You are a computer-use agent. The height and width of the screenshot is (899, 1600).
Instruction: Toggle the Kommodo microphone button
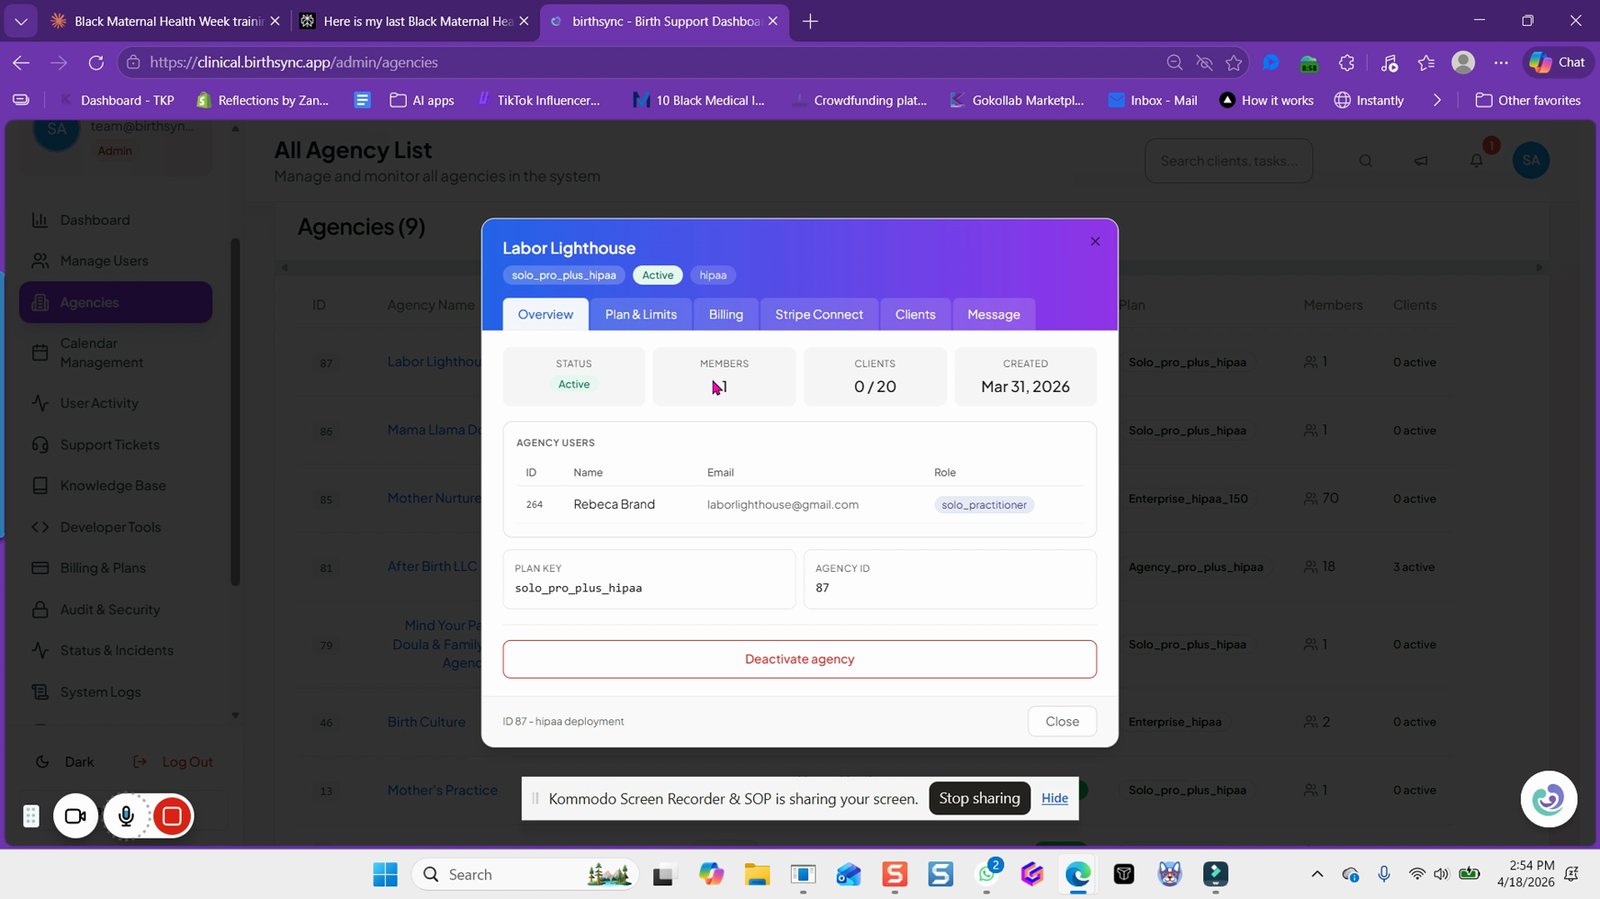click(126, 816)
